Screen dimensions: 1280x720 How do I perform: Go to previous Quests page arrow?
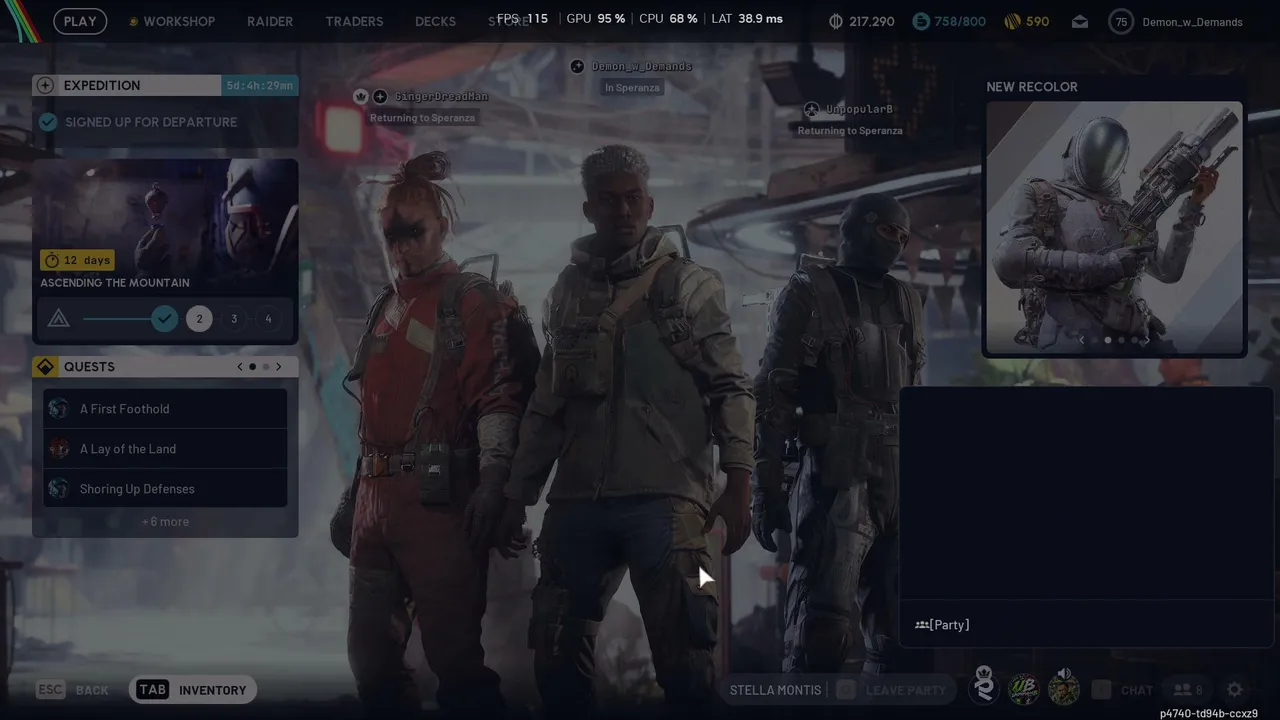240,367
